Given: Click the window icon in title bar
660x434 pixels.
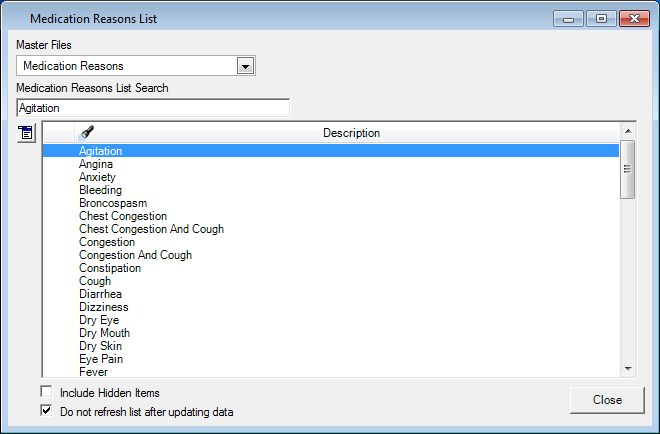Looking at the screenshot, I should coord(15,18).
